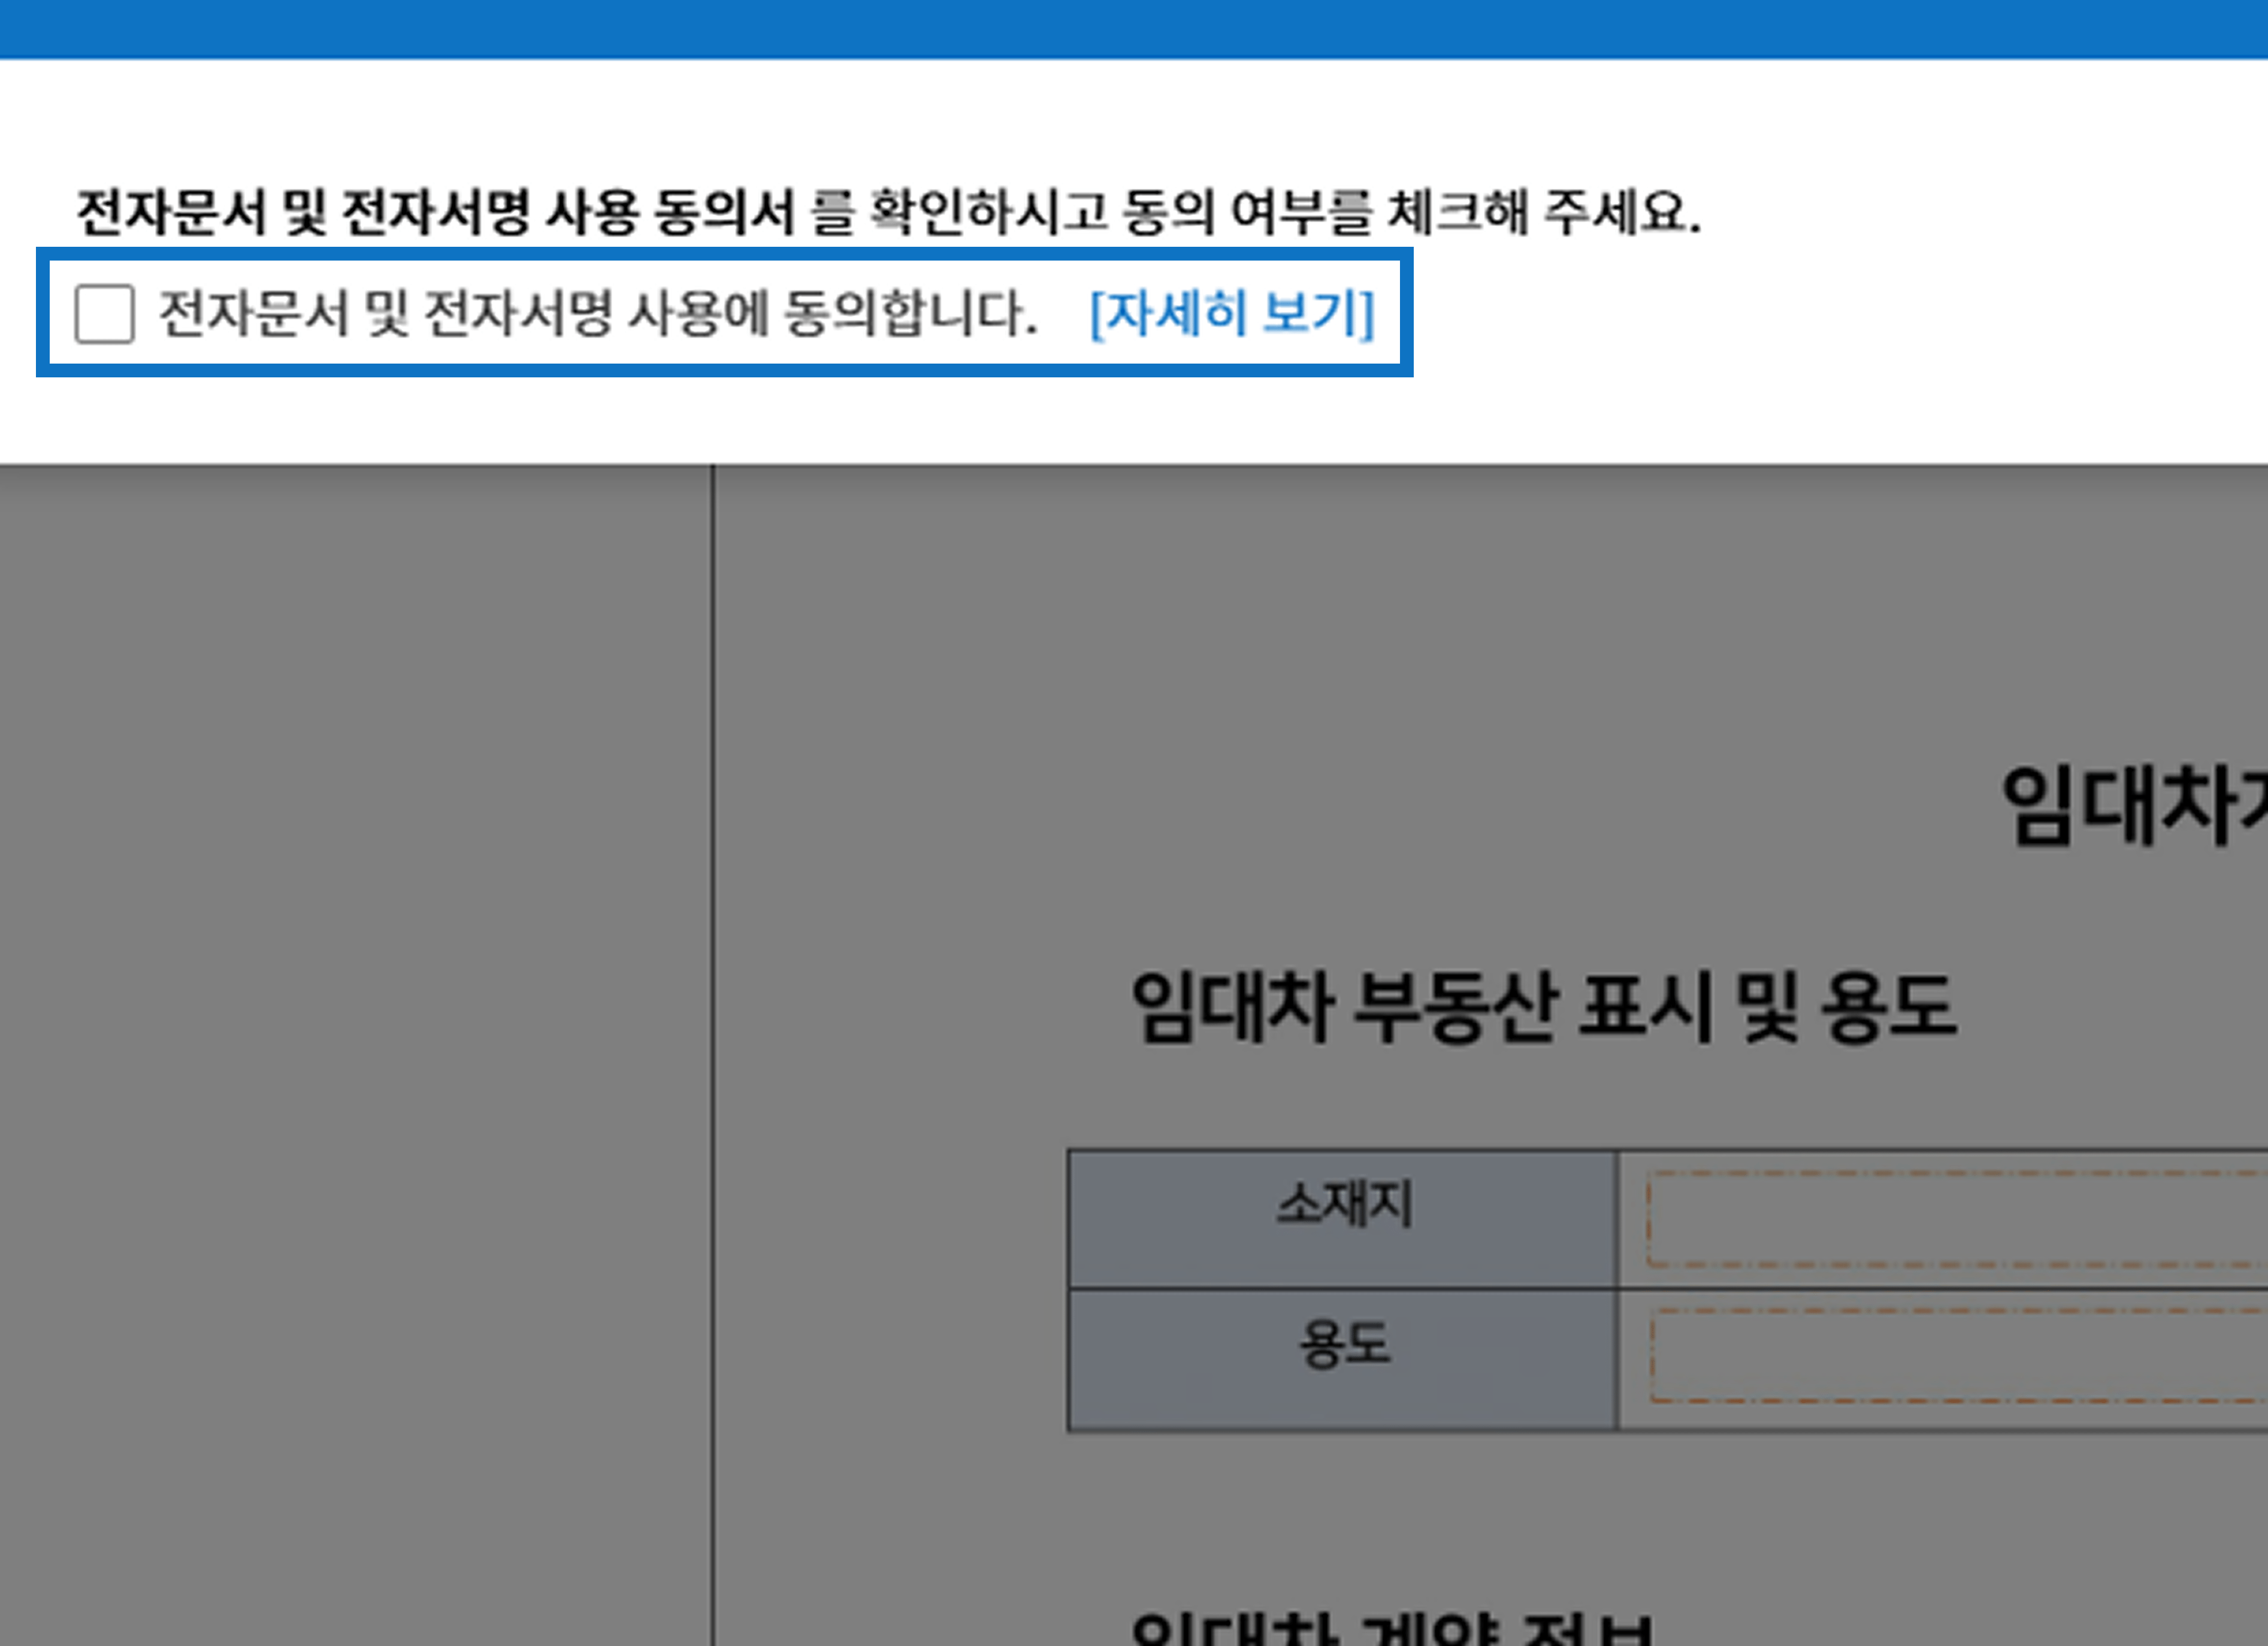Select the 용도 label cell
The image size is (2268, 1646).
coord(1343,1358)
